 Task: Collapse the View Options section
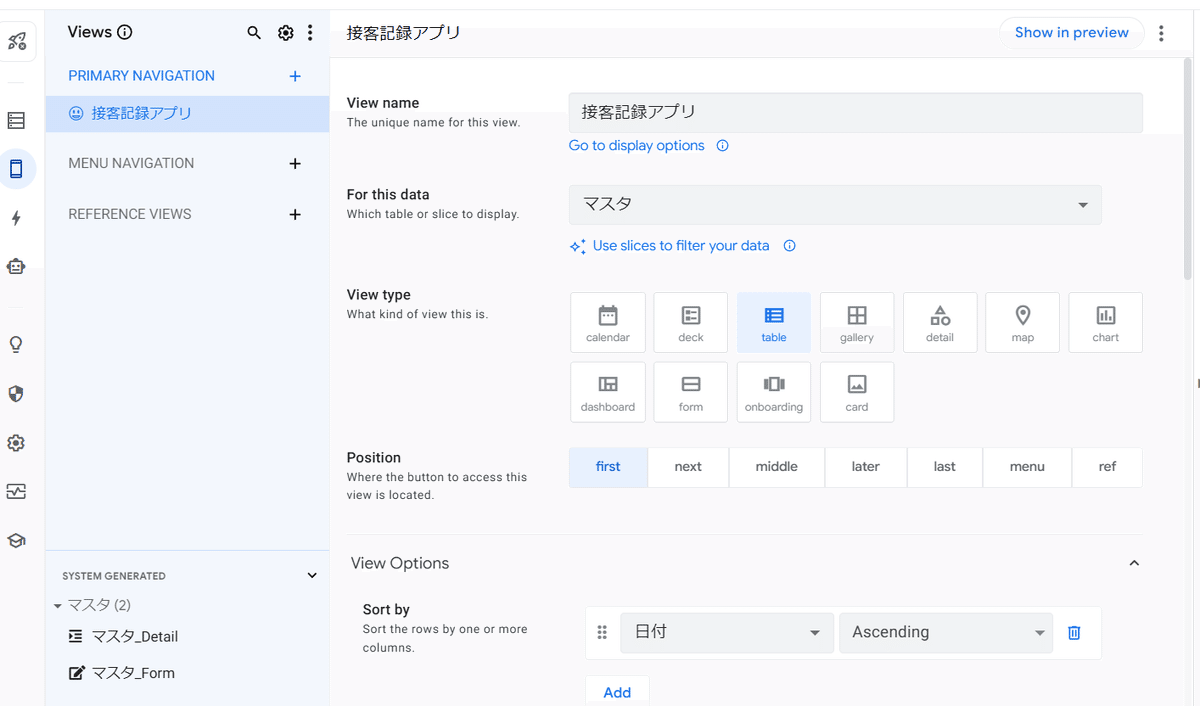tap(1134, 564)
